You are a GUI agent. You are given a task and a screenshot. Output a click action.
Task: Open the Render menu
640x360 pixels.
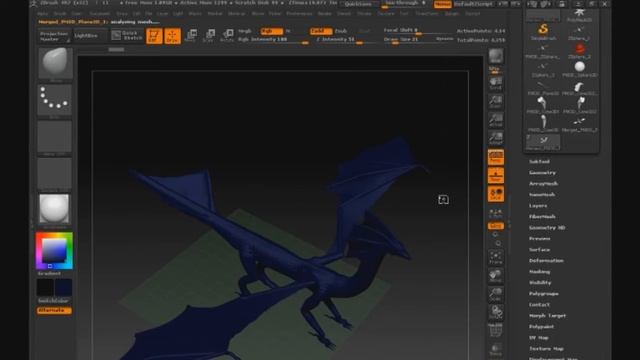pyautogui.click(x=324, y=13)
